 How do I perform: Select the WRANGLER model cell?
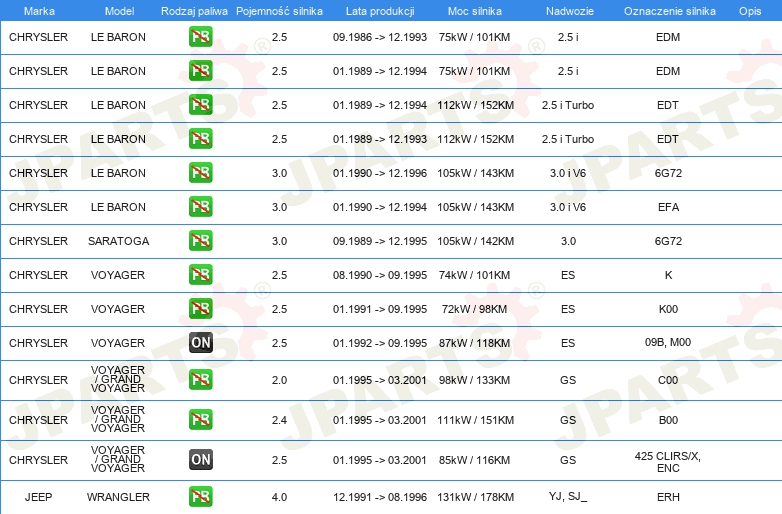pyautogui.click(x=118, y=498)
